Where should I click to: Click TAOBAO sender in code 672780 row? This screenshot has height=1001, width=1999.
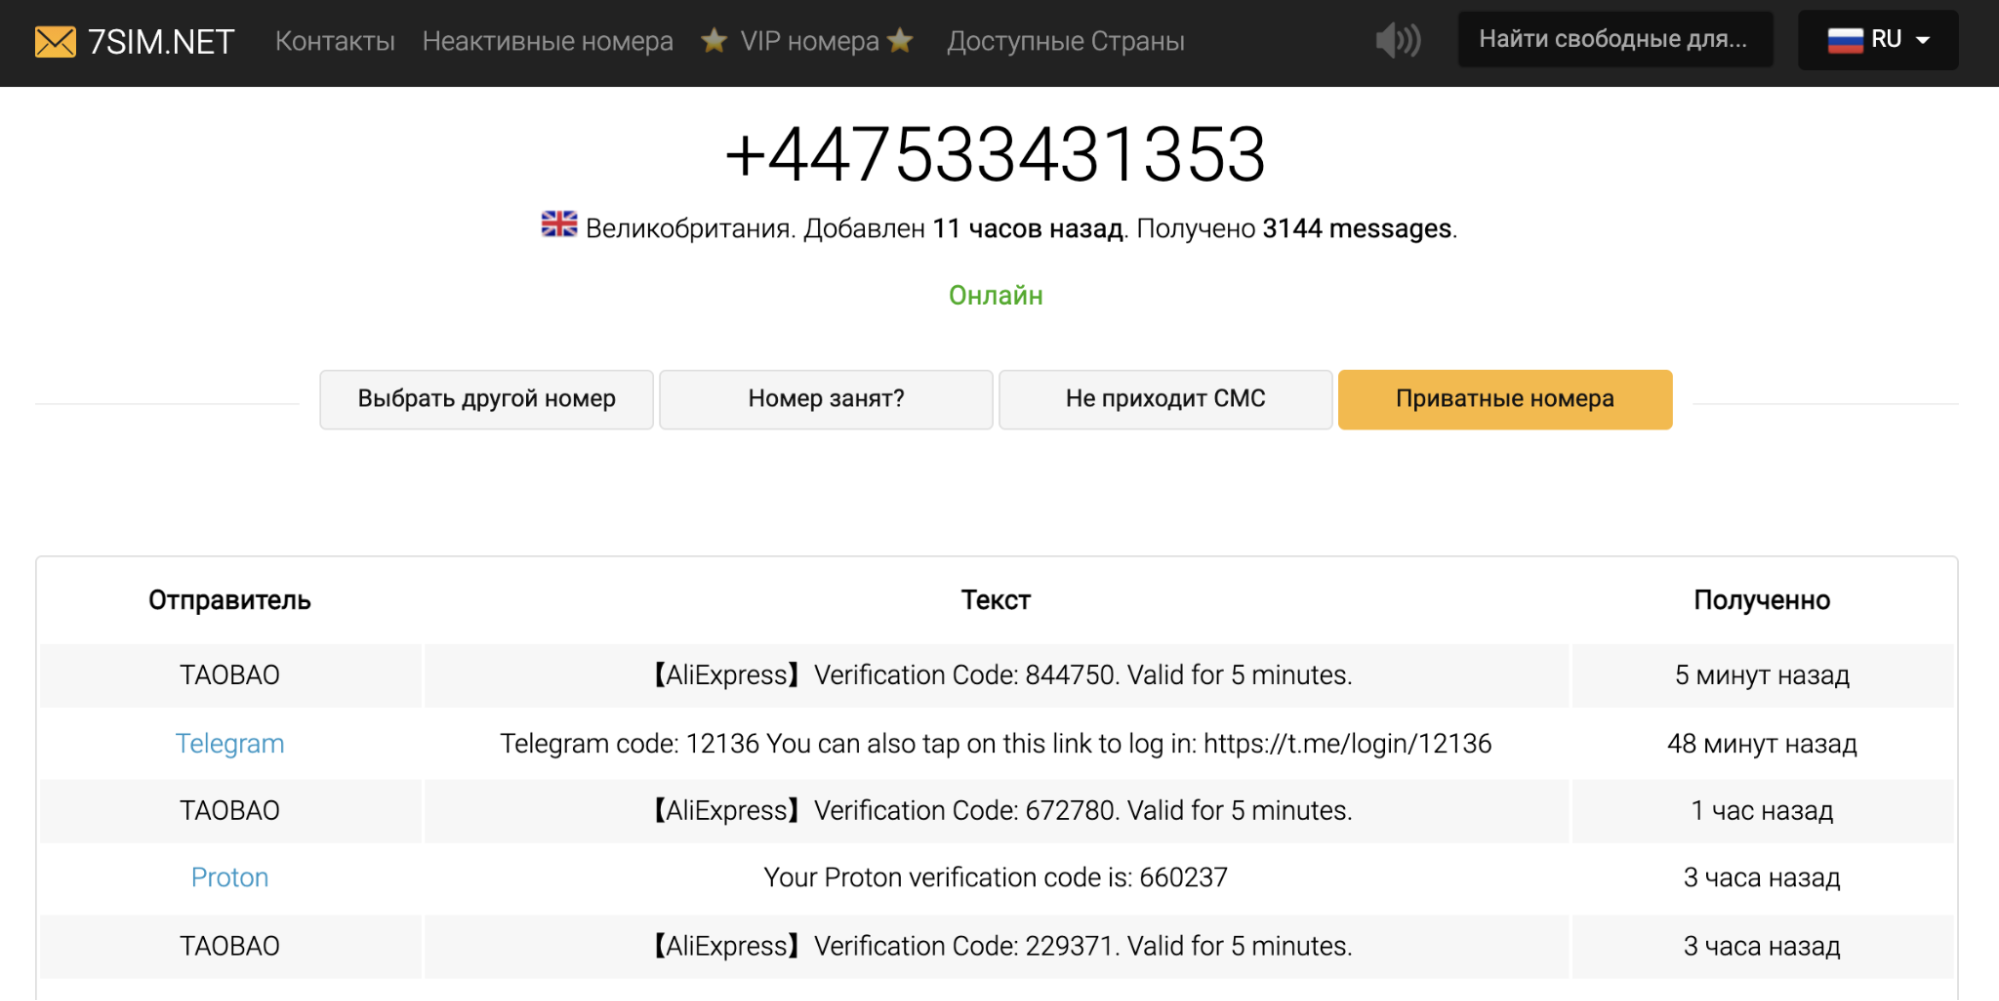click(x=230, y=811)
